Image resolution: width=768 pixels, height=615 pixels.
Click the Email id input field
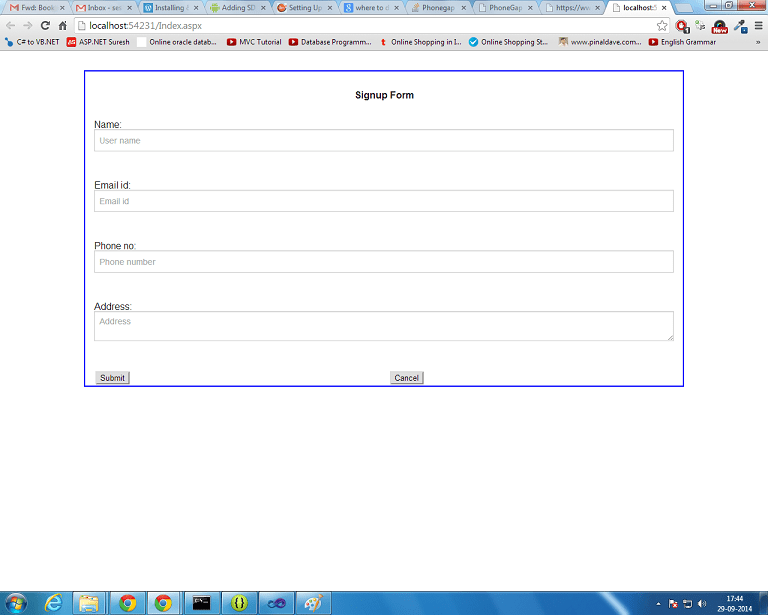click(x=384, y=201)
